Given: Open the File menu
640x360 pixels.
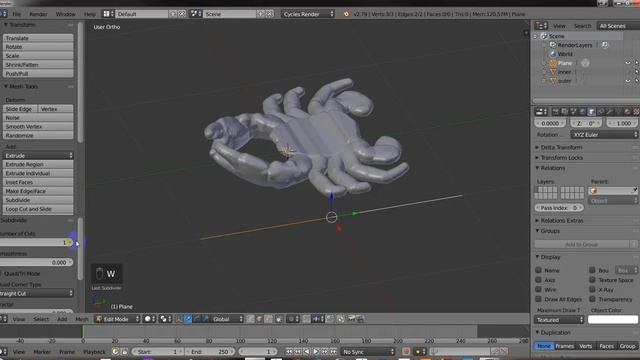Looking at the screenshot, I should point(16,14).
